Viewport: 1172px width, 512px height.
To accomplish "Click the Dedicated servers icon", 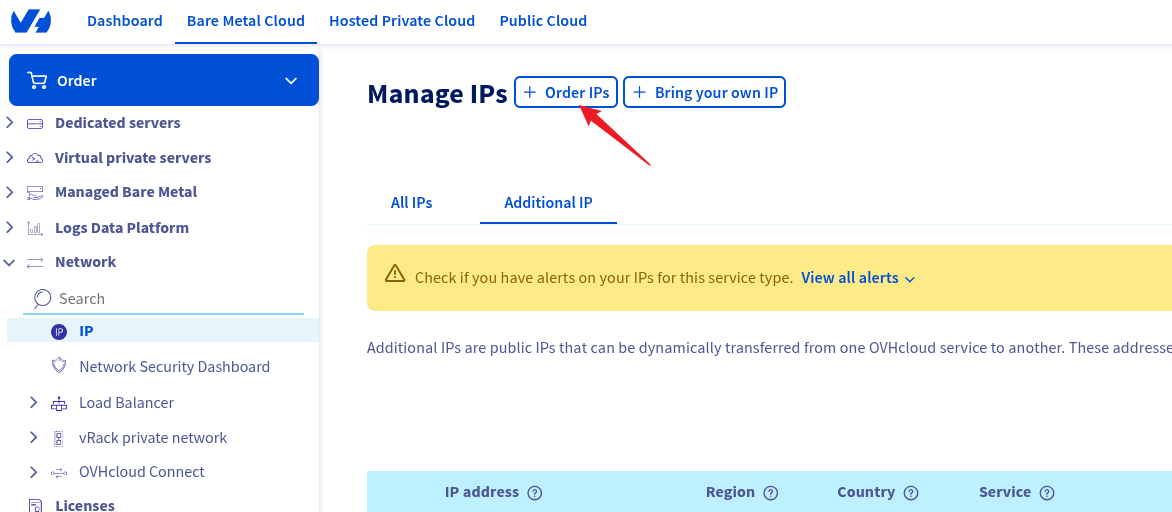I will (35, 124).
